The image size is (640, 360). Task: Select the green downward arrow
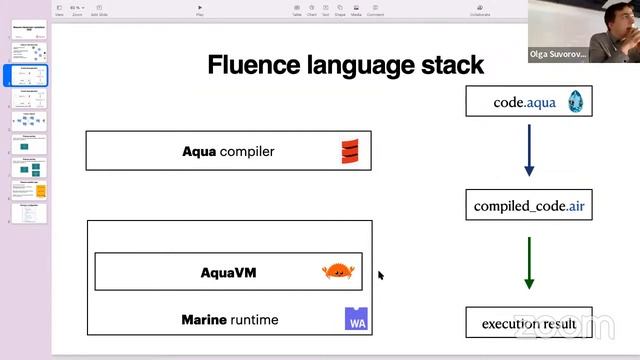pos(529,263)
